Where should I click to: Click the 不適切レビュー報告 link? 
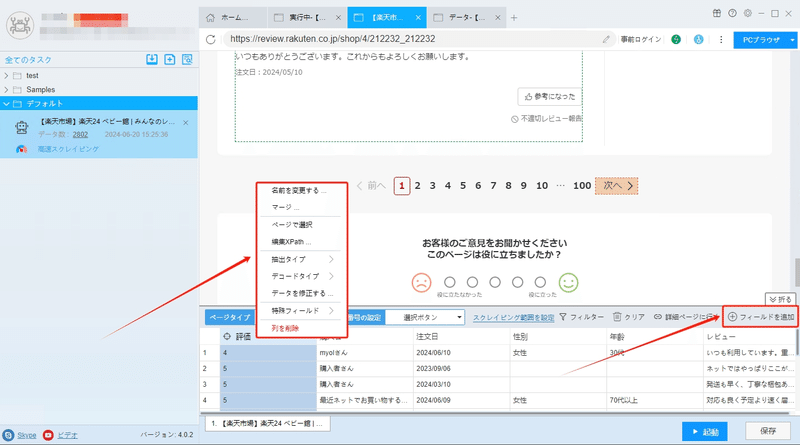(x=546, y=118)
